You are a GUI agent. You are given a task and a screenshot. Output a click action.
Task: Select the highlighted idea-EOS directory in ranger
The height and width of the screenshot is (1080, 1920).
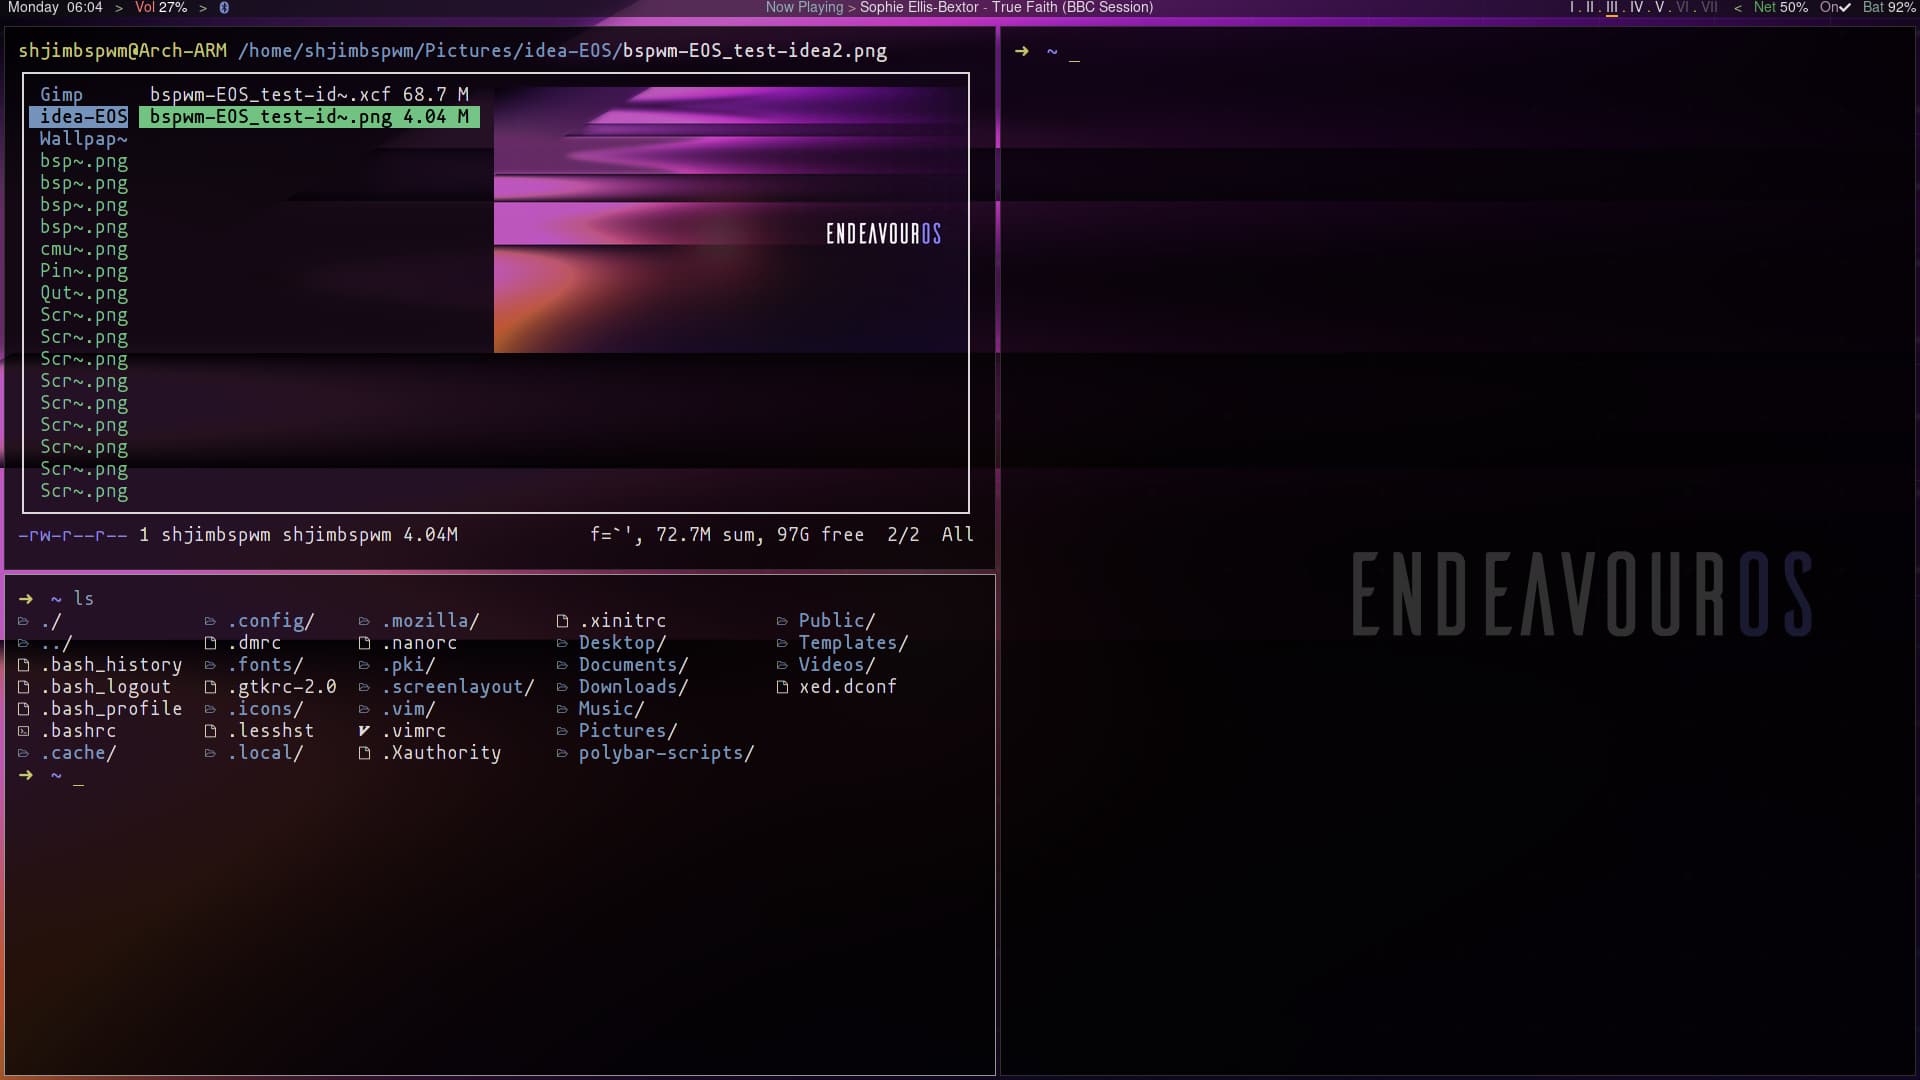(78, 117)
